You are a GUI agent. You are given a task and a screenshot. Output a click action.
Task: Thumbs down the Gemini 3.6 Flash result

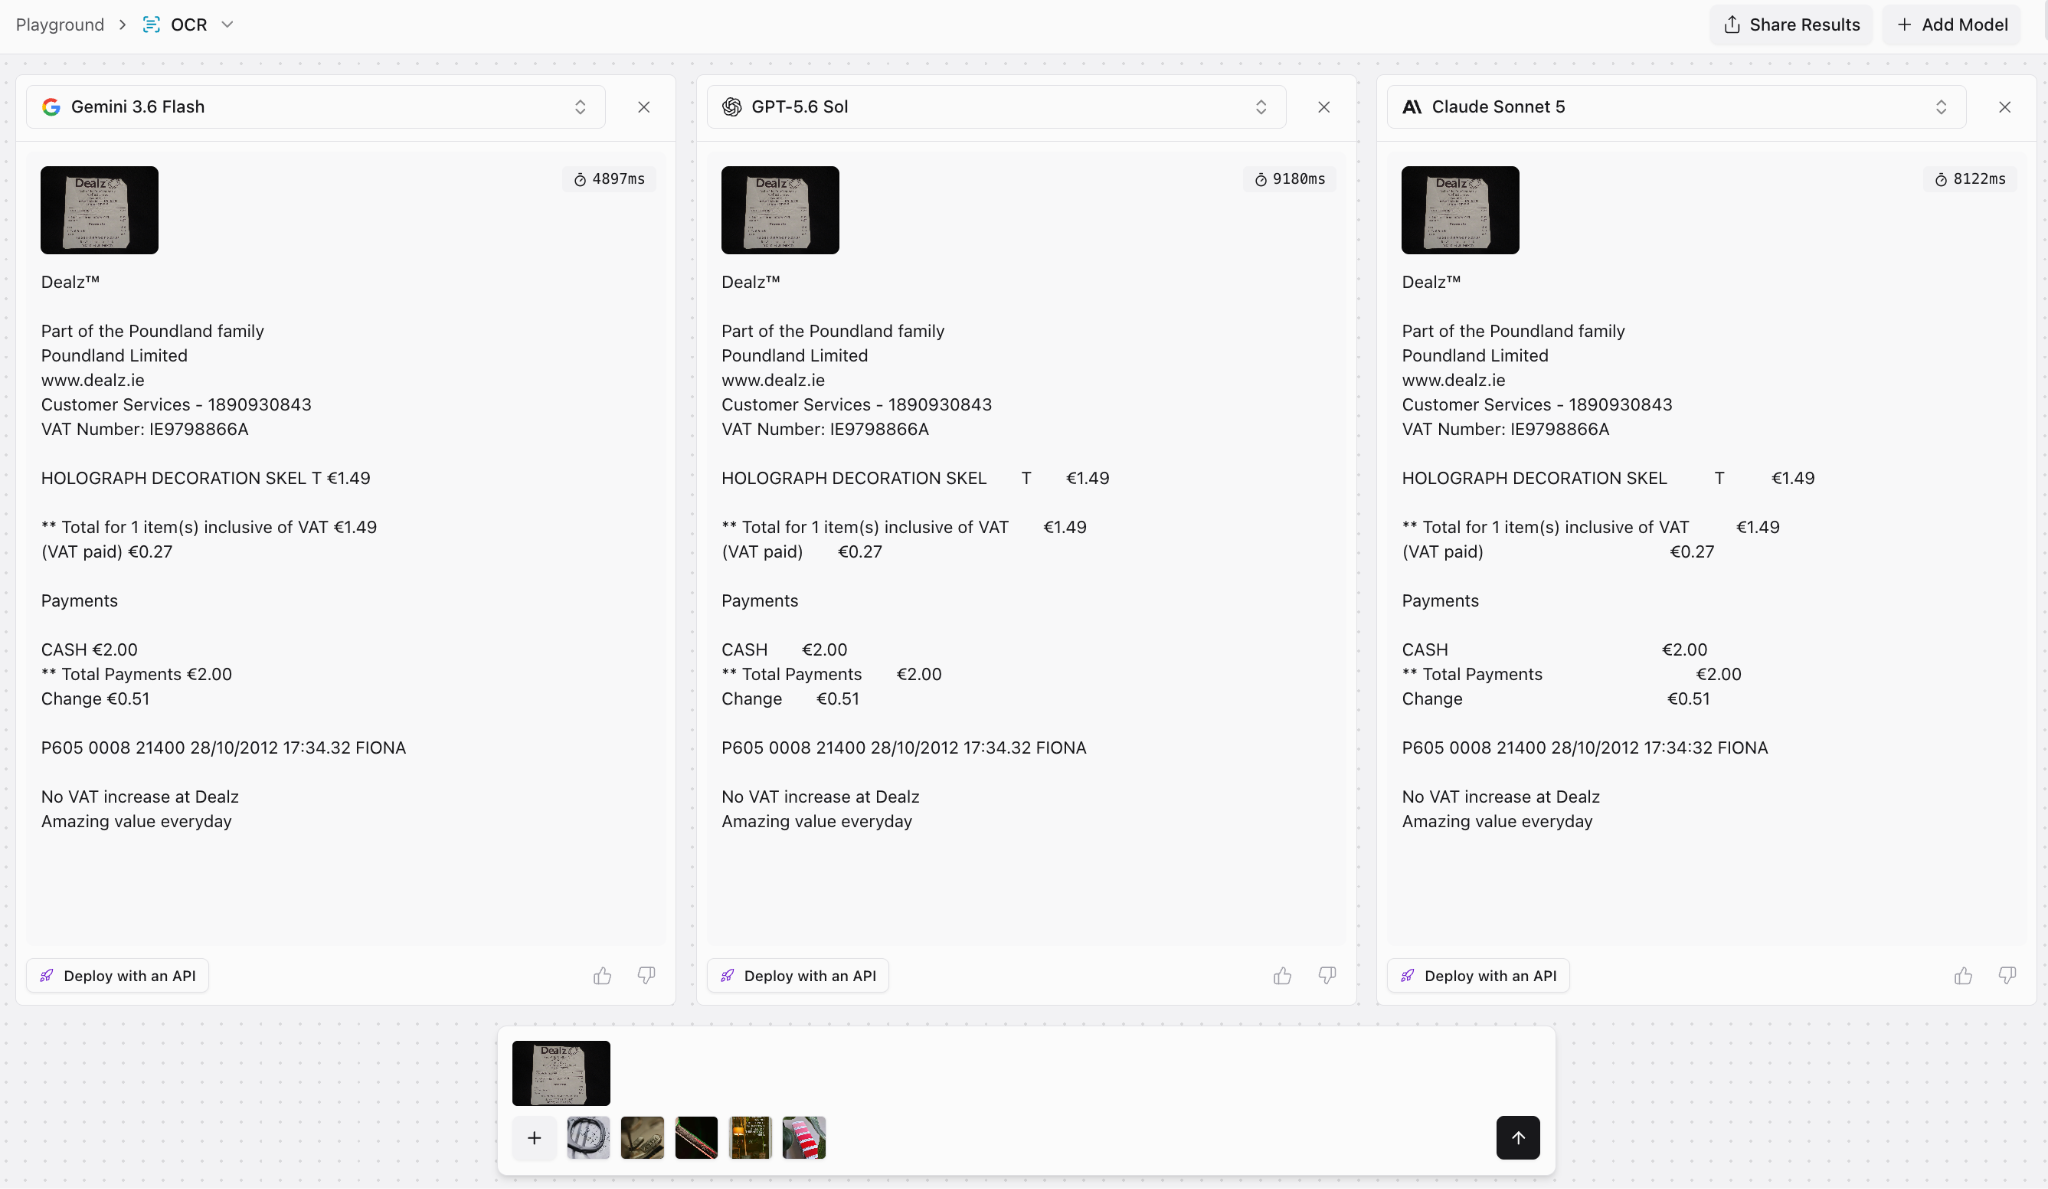click(647, 976)
